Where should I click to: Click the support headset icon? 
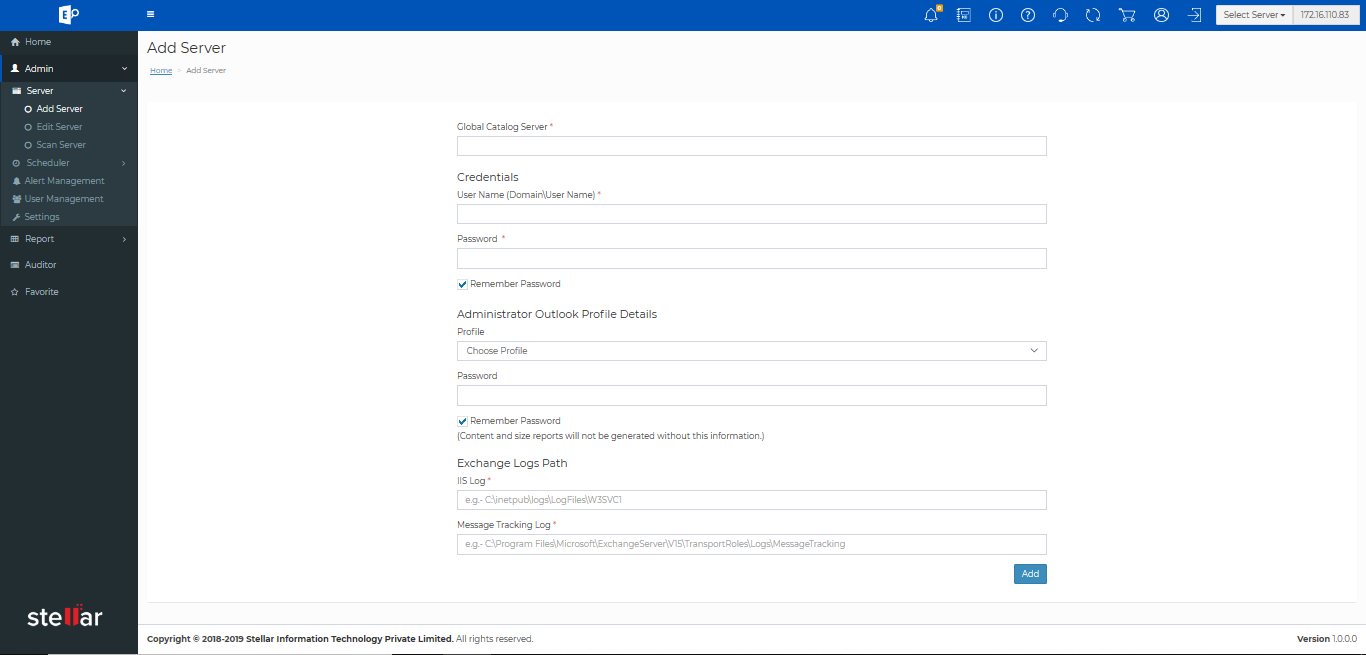(1060, 15)
